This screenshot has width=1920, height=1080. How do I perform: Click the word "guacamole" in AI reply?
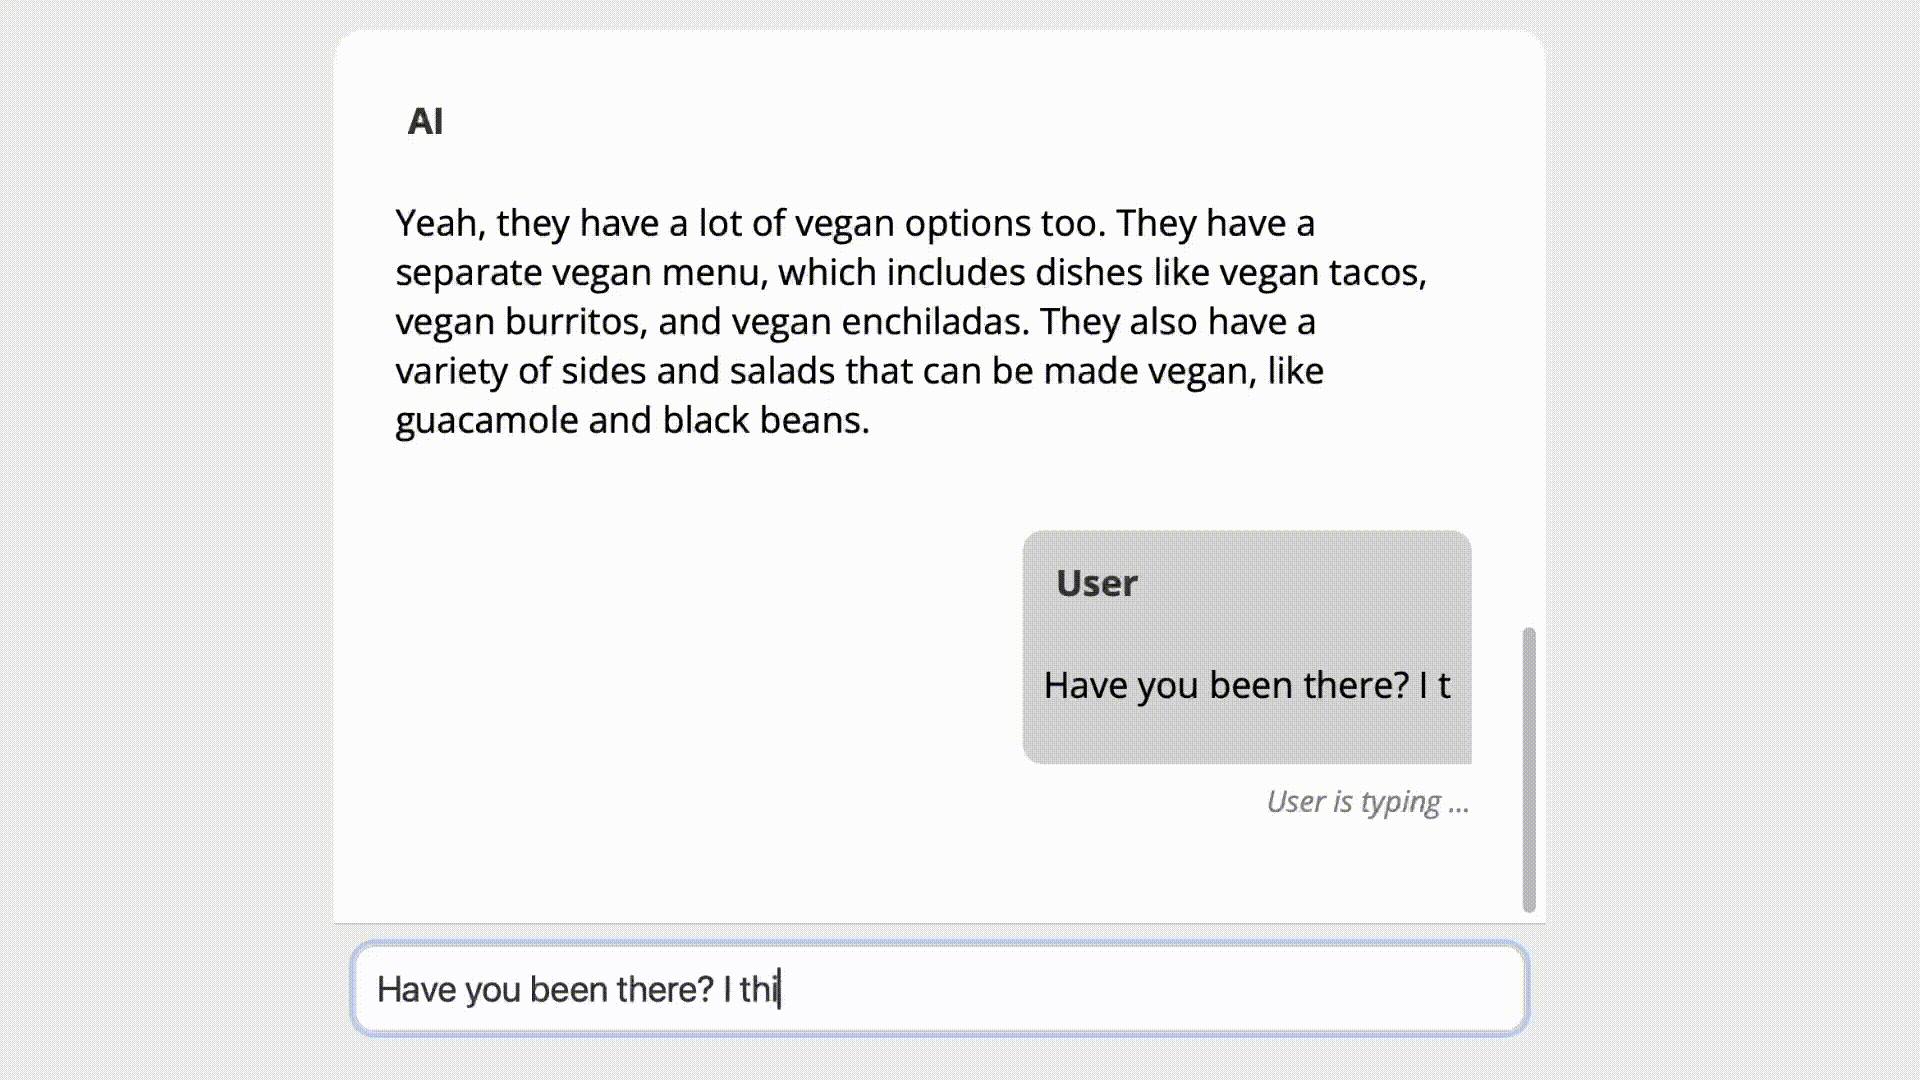coord(487,420)
